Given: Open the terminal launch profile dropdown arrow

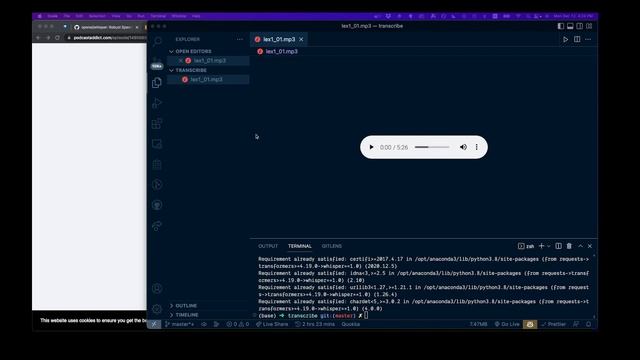Looking at the screenshot, I should (x=549, y=246).
